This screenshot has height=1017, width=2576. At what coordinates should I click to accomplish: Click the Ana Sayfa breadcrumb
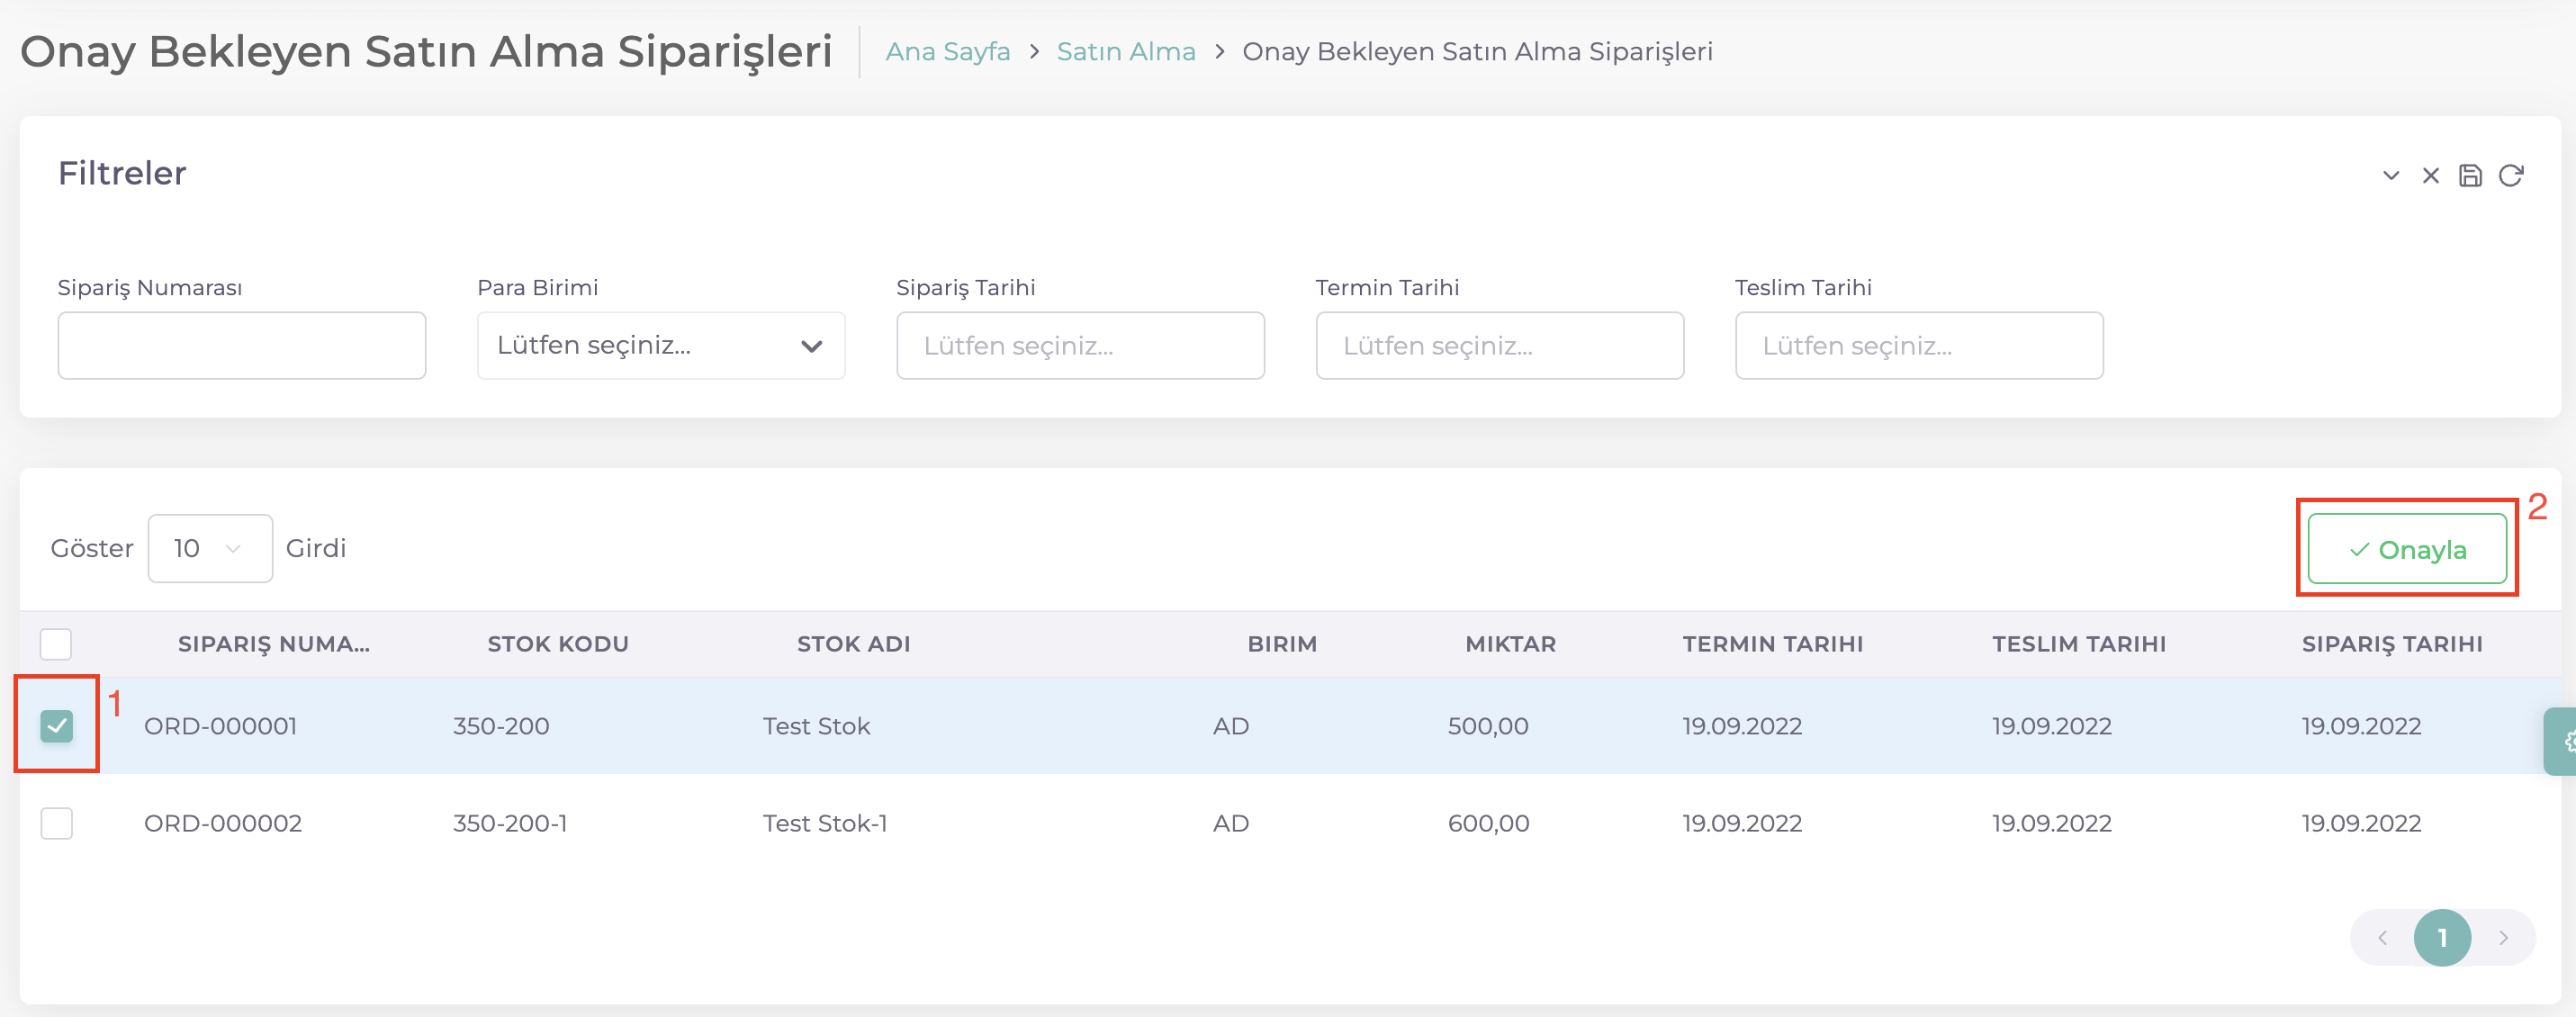click(x=947, y=51)
